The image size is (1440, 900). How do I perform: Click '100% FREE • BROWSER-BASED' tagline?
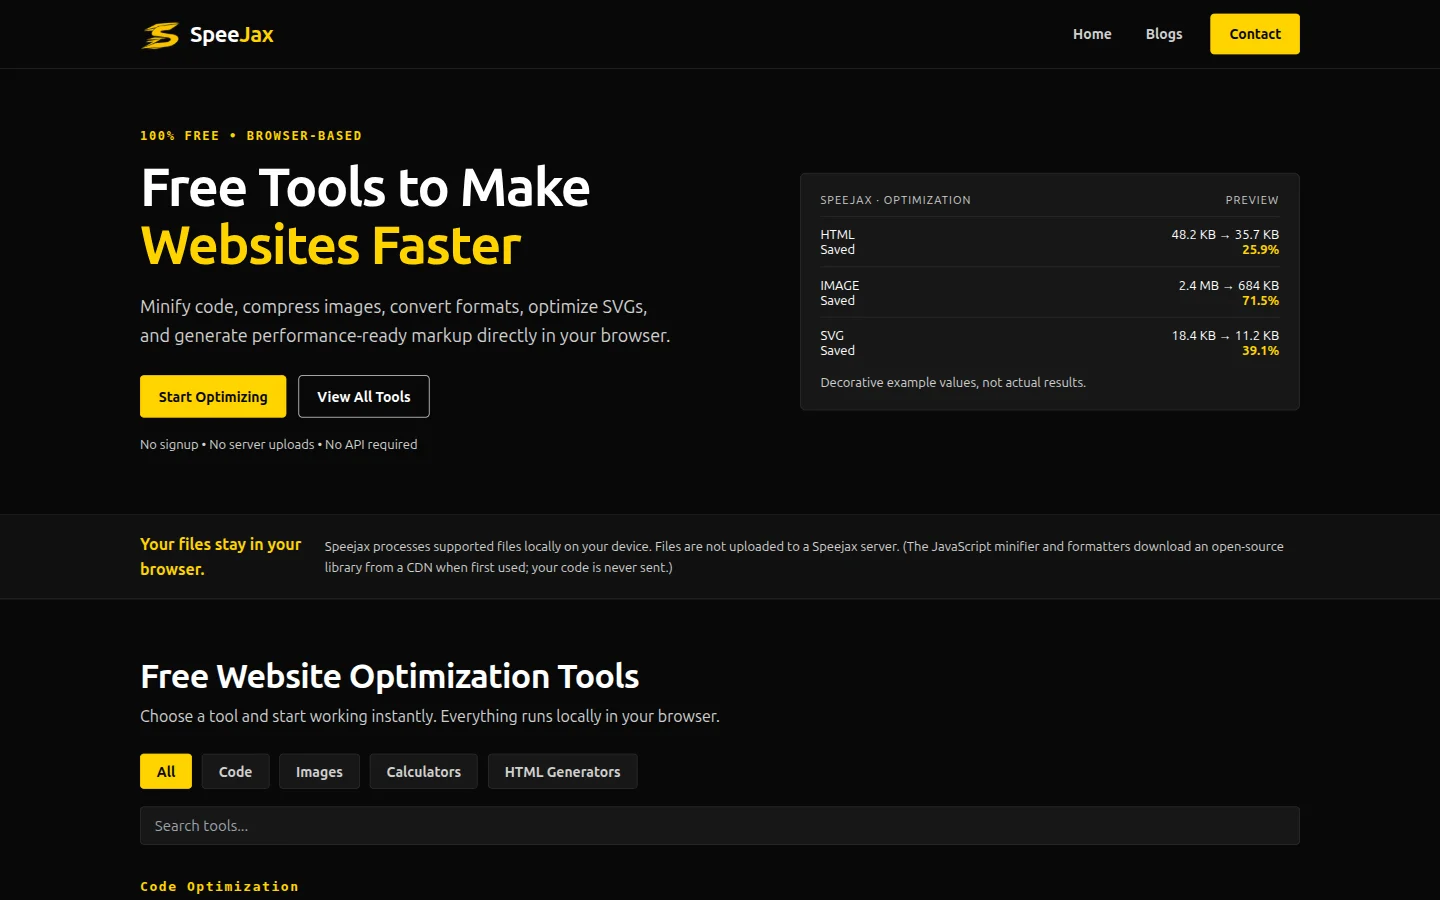(x=251, y=136)
